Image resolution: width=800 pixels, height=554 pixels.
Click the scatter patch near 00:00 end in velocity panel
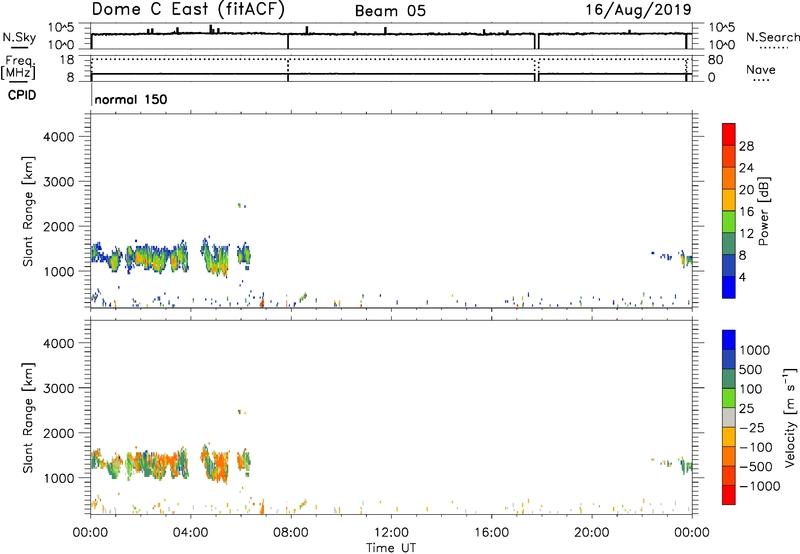(686, 466)
